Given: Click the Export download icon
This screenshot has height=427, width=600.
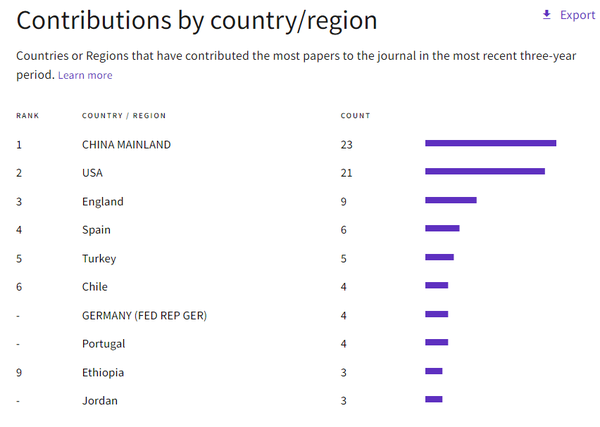Looking at the screenshot, I should pyautogui.click(x=546, y=15).
